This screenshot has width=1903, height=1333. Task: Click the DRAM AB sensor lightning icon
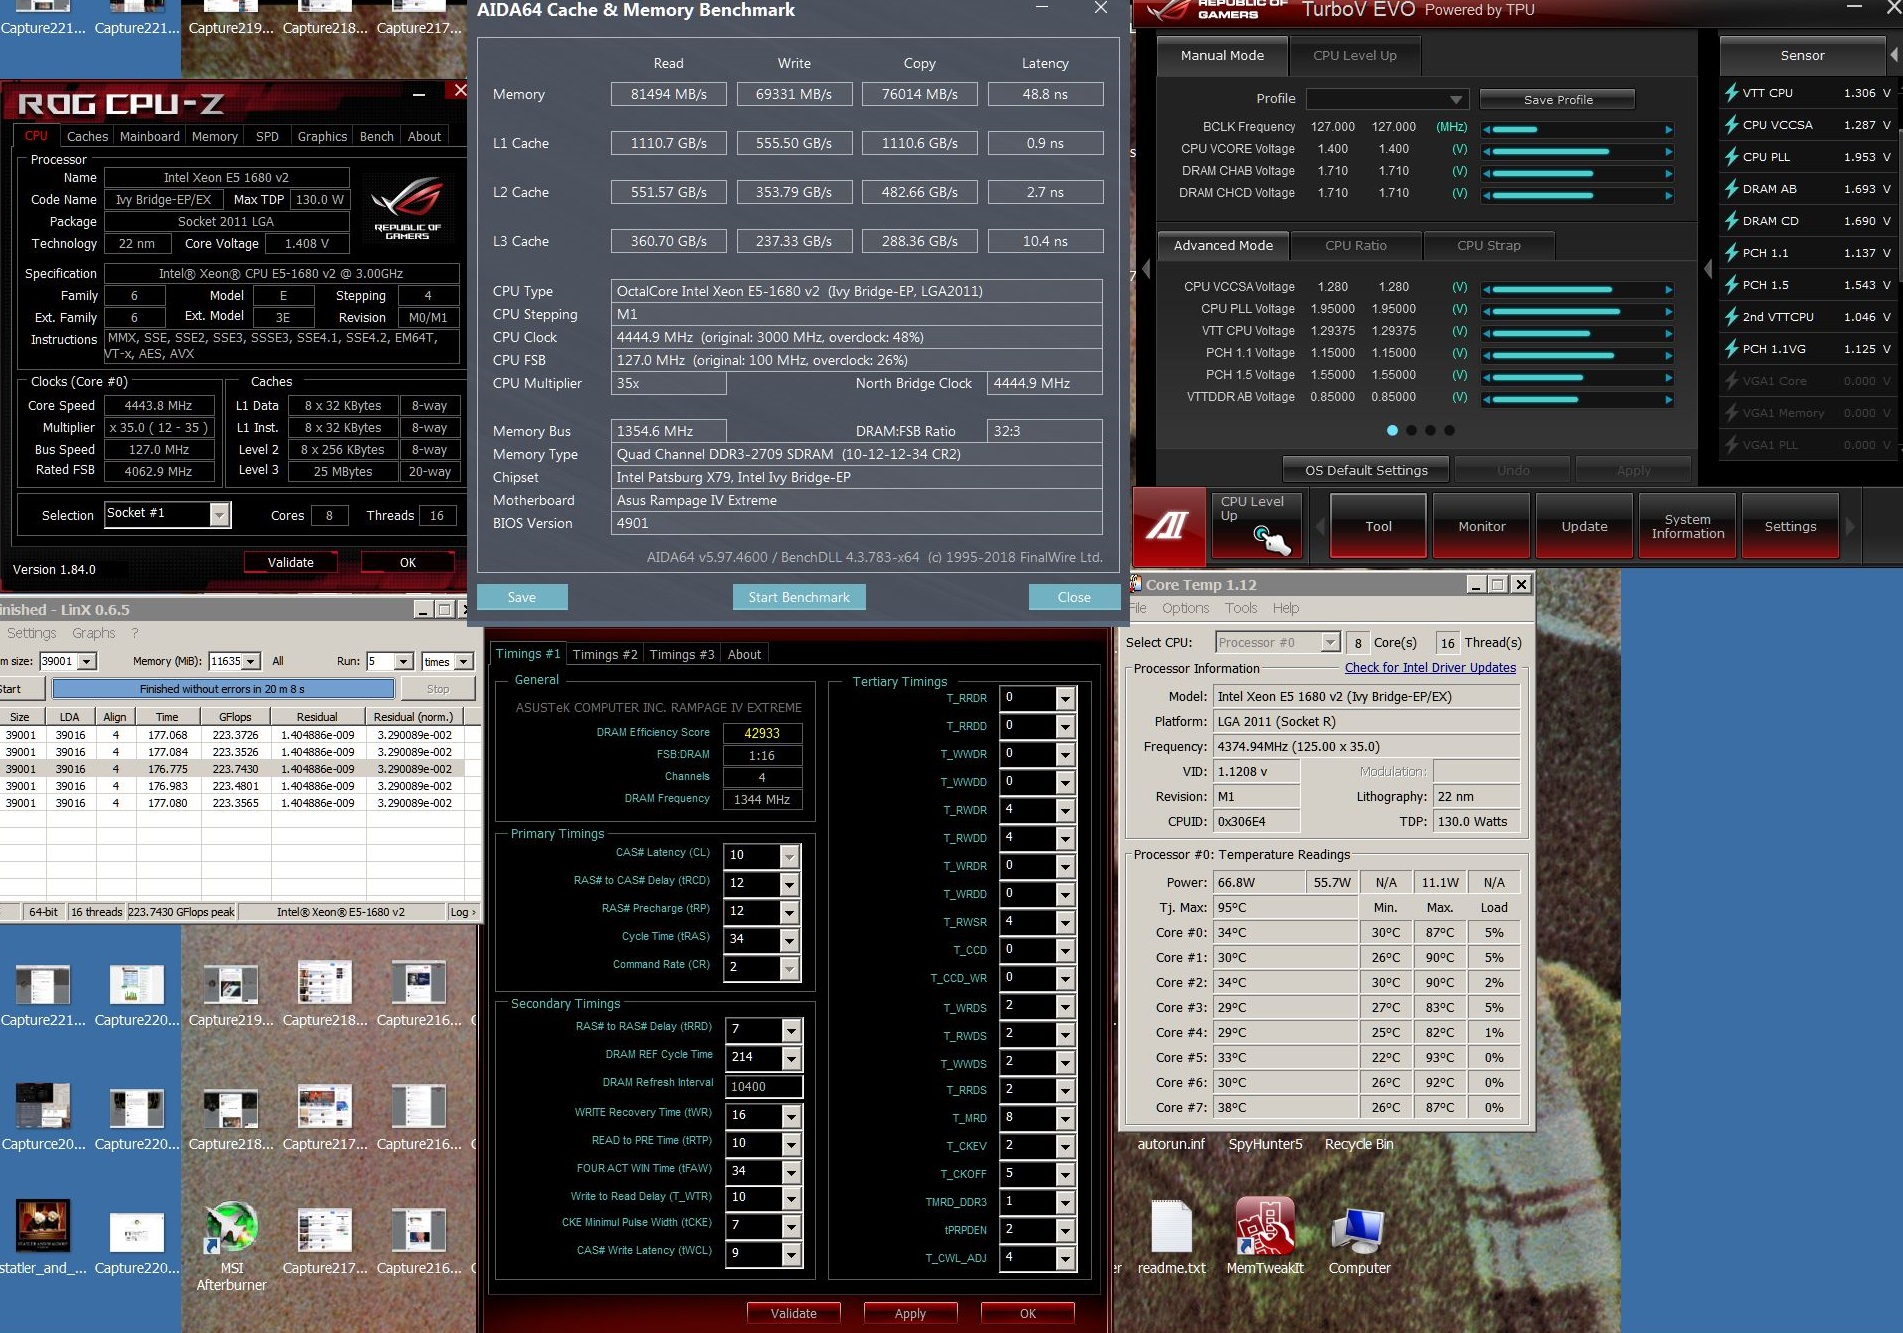[1731, 189]
